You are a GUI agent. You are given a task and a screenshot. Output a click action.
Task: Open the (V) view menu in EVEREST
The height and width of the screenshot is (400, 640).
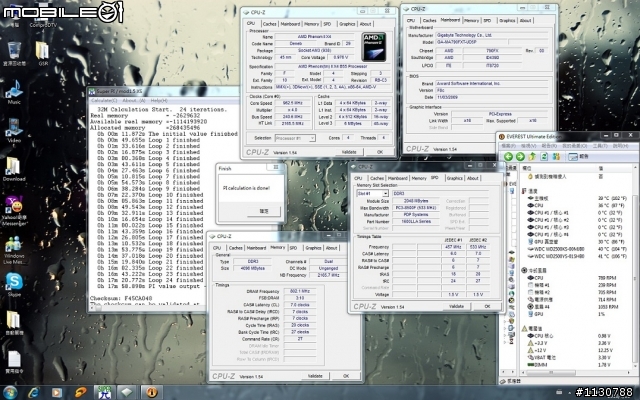point(528,146)
